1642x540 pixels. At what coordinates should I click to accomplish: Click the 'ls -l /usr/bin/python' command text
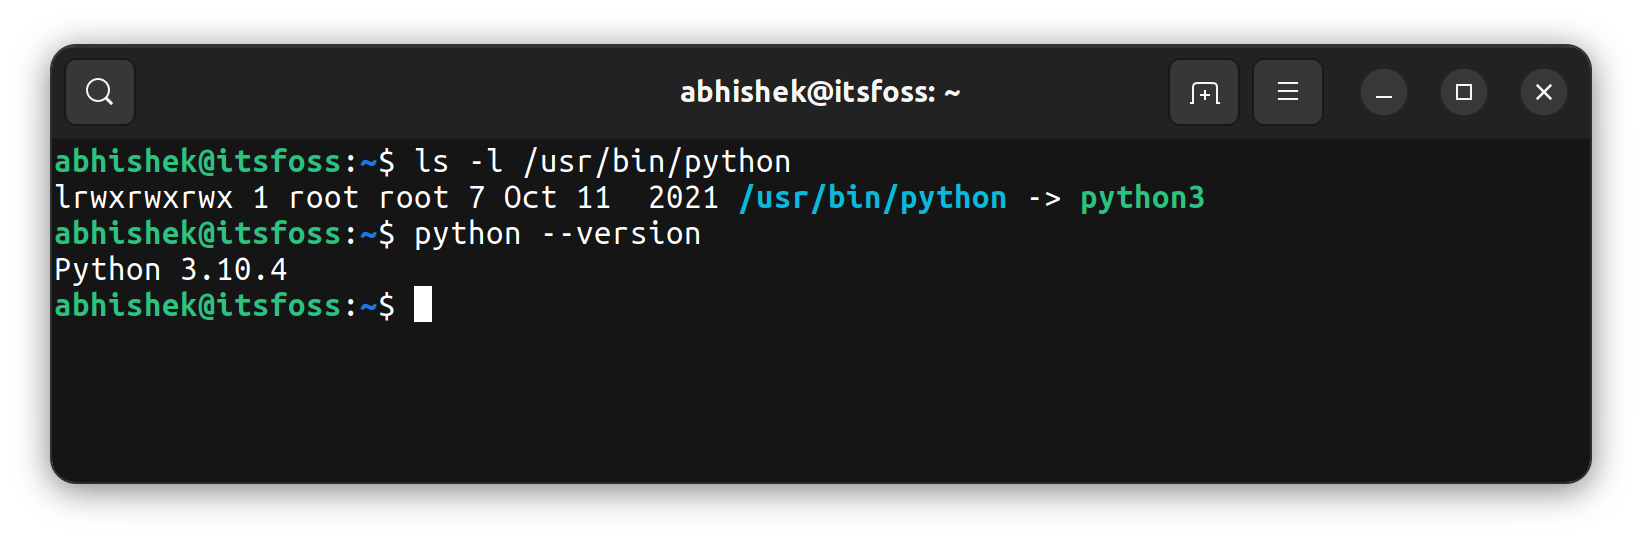602,162
